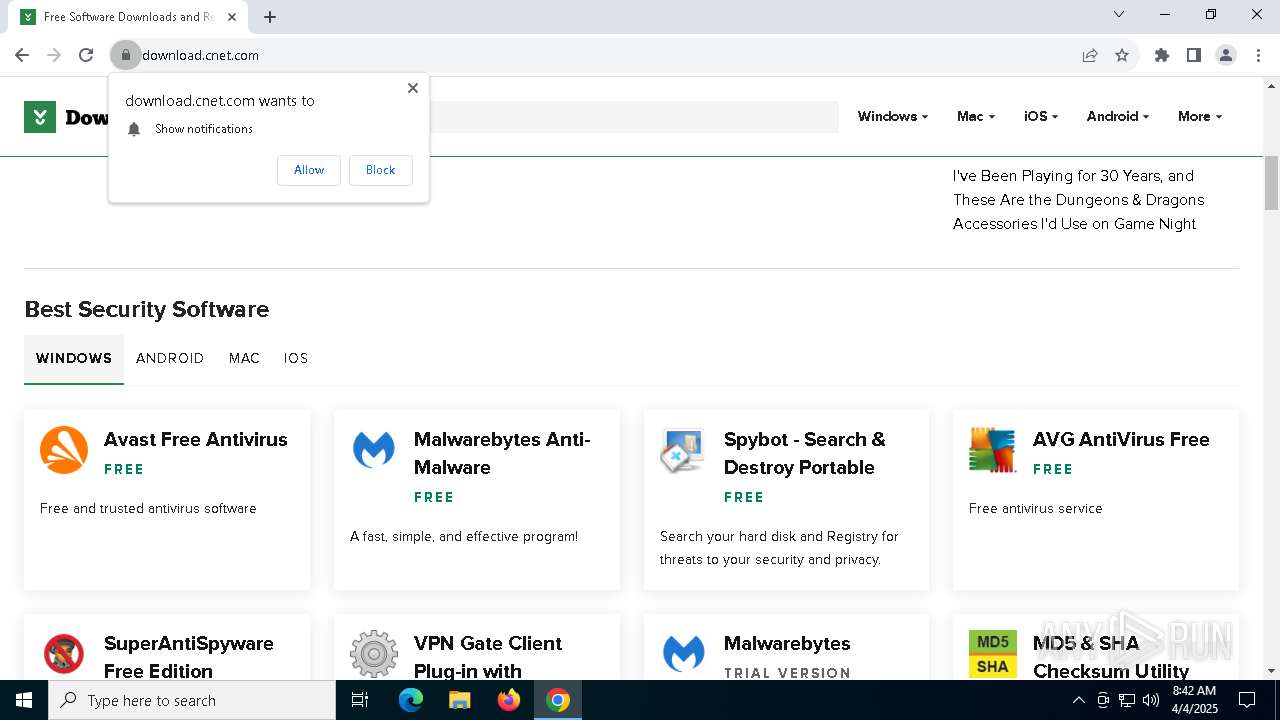Expand the Windows dropdown menu

pyautogui.click(x=892, y=117)
